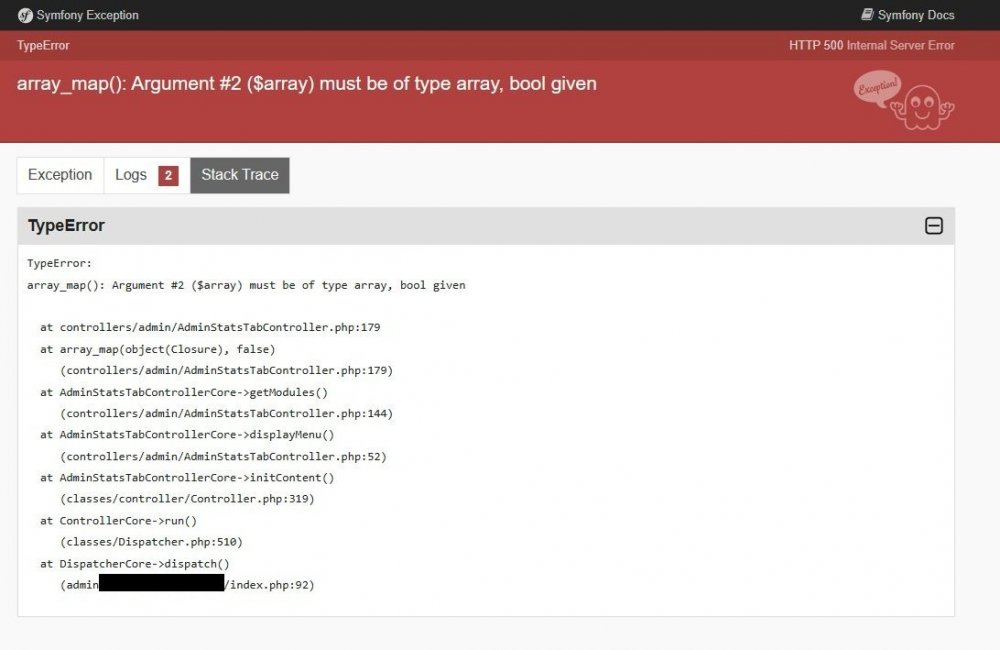
Task: Switch to the Exception tab
Action: 60,175
